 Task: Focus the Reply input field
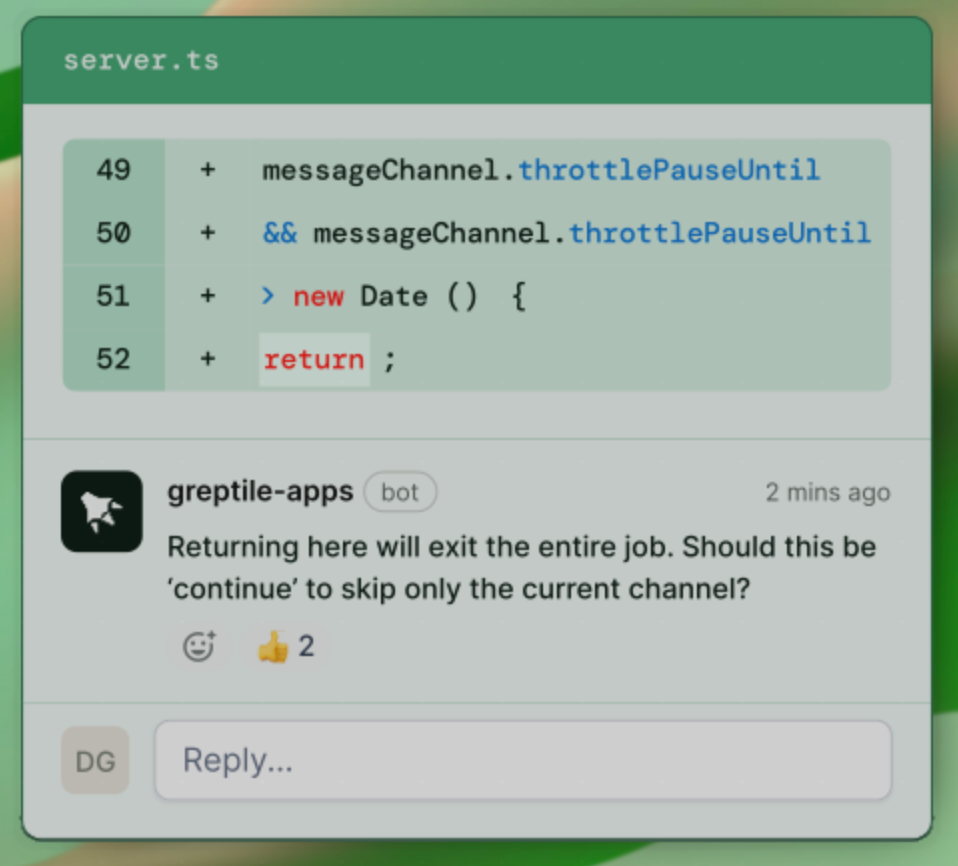pos(523,760)
